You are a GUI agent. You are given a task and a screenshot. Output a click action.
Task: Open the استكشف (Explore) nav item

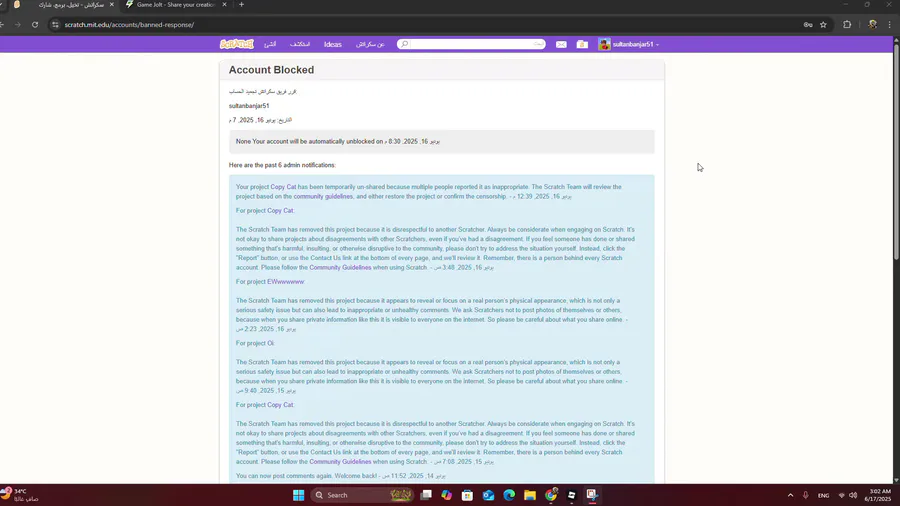click(300, 44)
